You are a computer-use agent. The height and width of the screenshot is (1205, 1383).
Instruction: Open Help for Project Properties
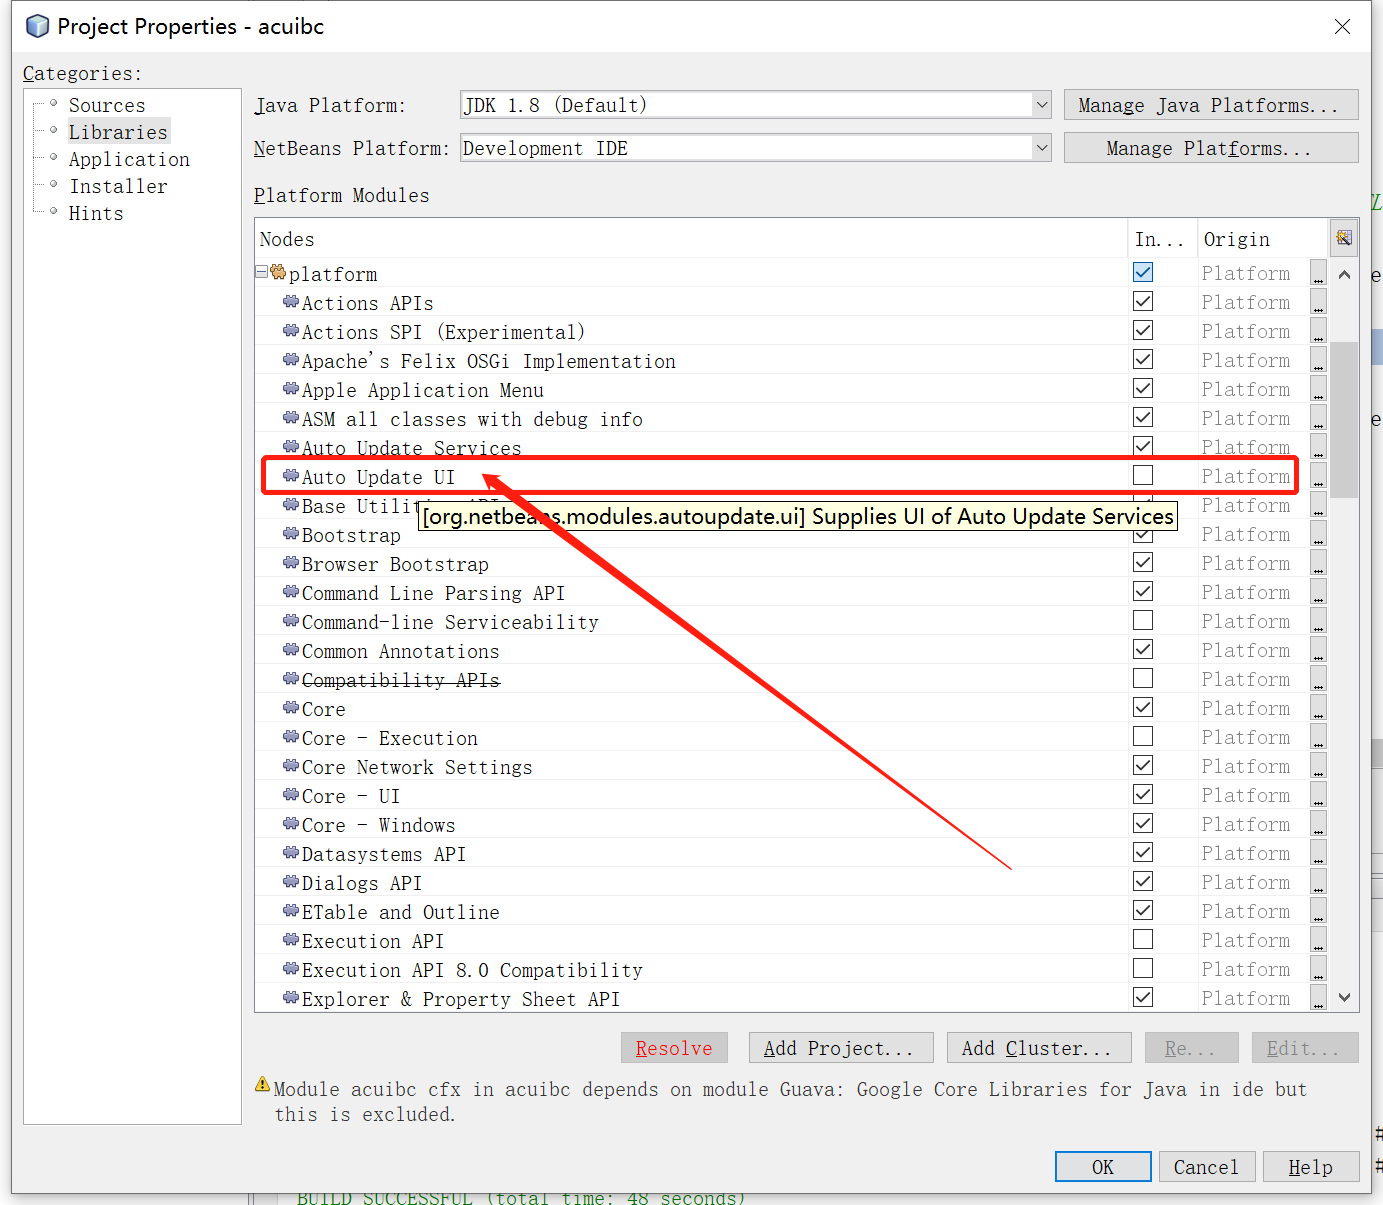click(x=1311, y=1167)
